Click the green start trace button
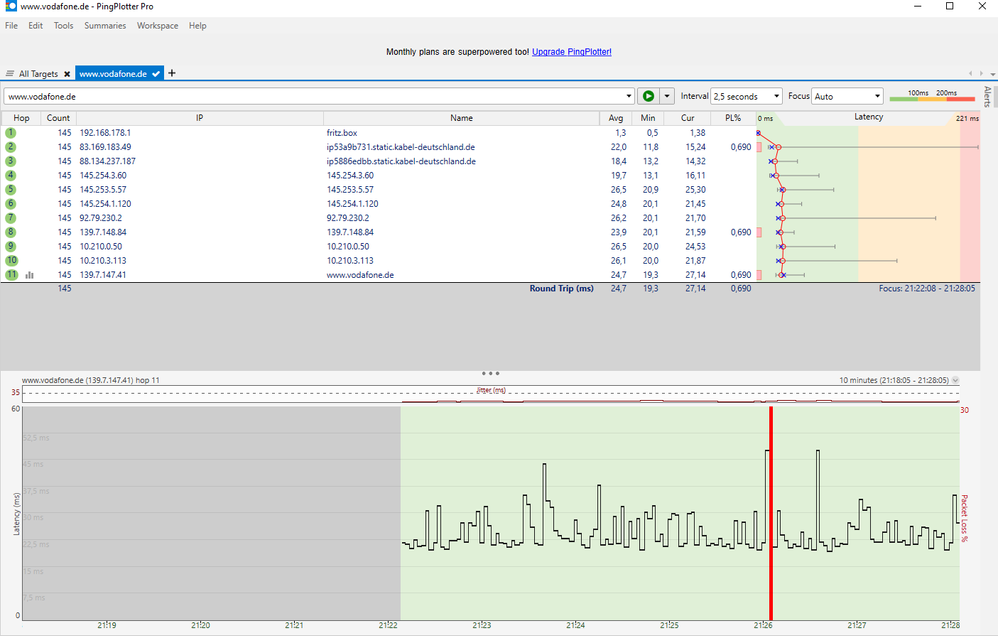The image size is (998, 636). coord(648,96)
